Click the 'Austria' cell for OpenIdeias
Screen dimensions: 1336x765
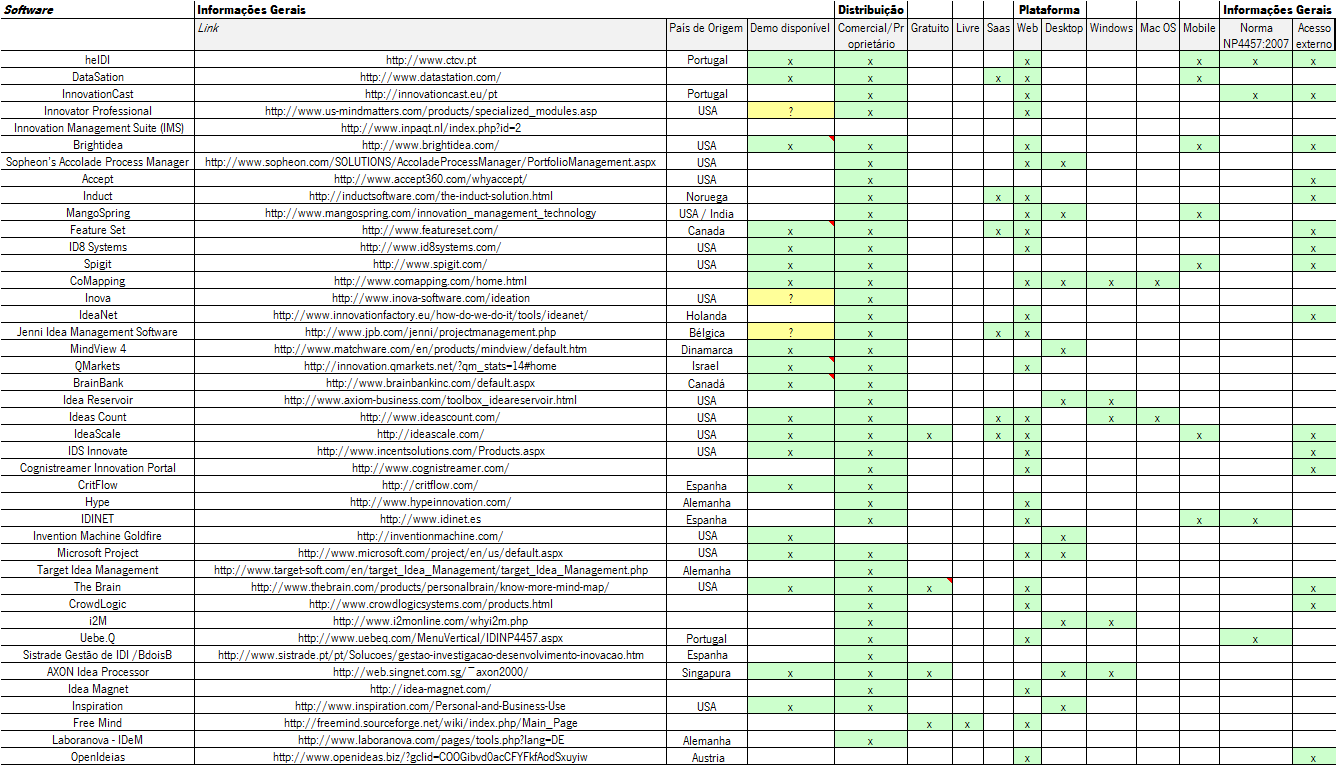coord(707,757)
